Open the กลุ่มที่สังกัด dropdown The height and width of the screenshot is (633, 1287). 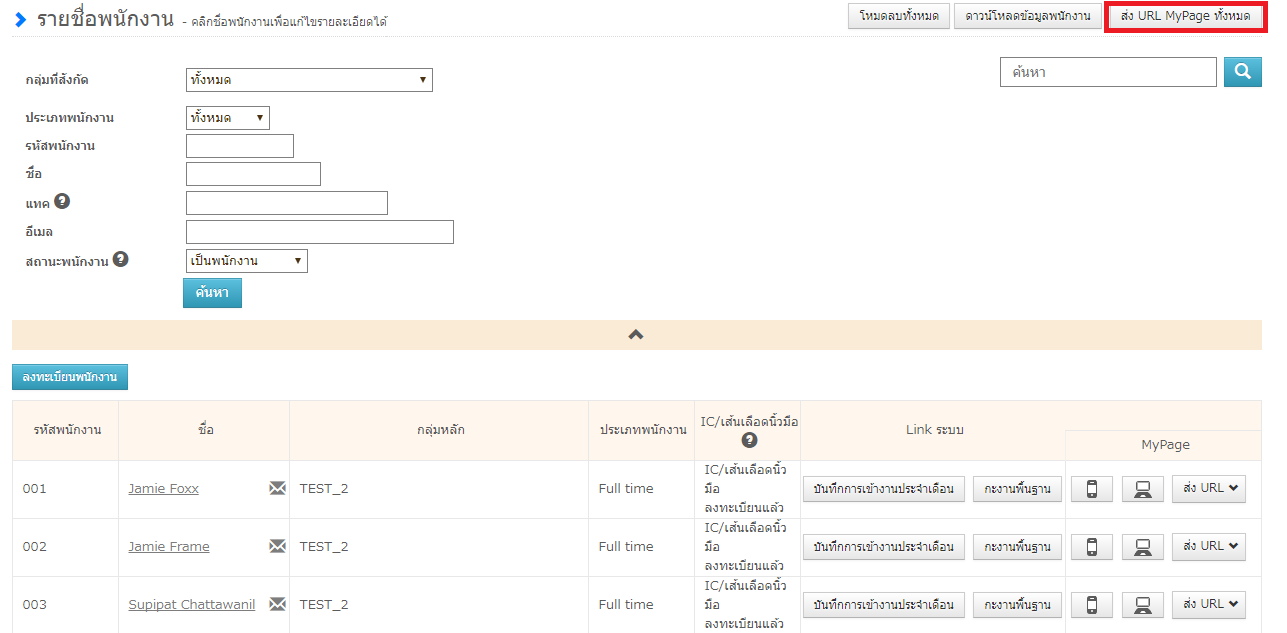click(309, 80)
